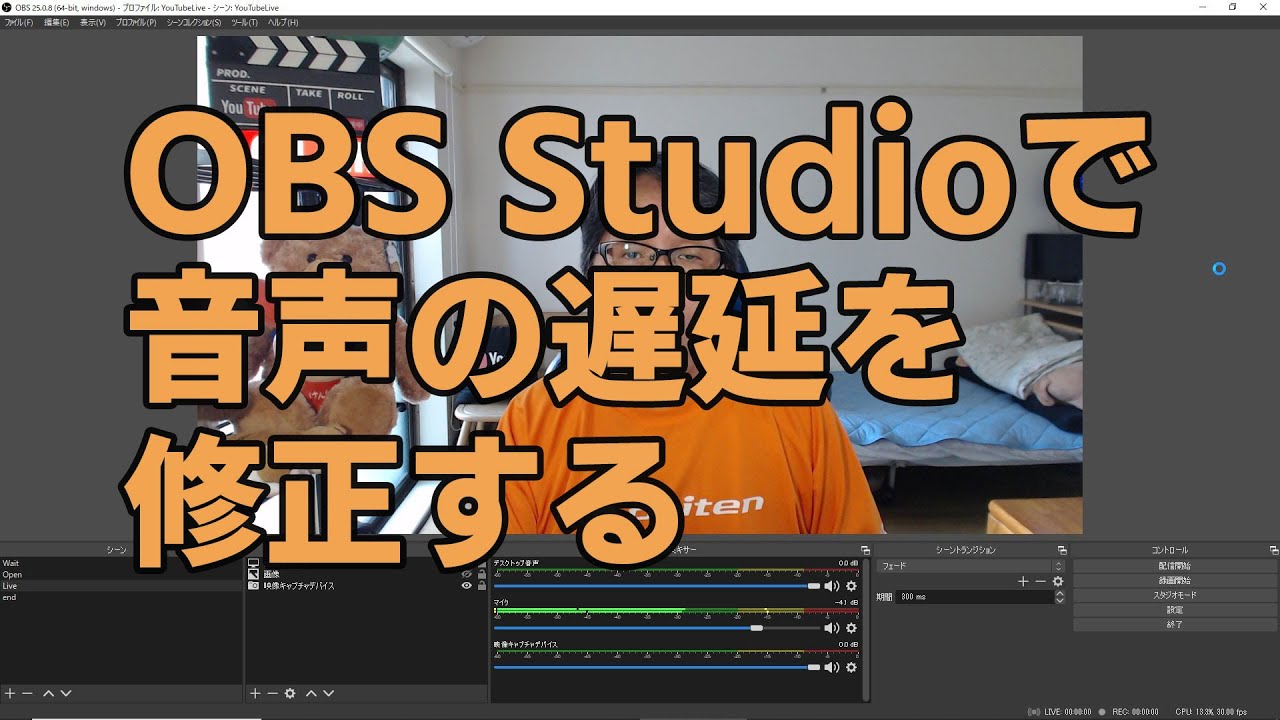Toggle lock on 映像キャプチャデバイス source
Screen dimensions: 1280x720
(x=482, y=586)
